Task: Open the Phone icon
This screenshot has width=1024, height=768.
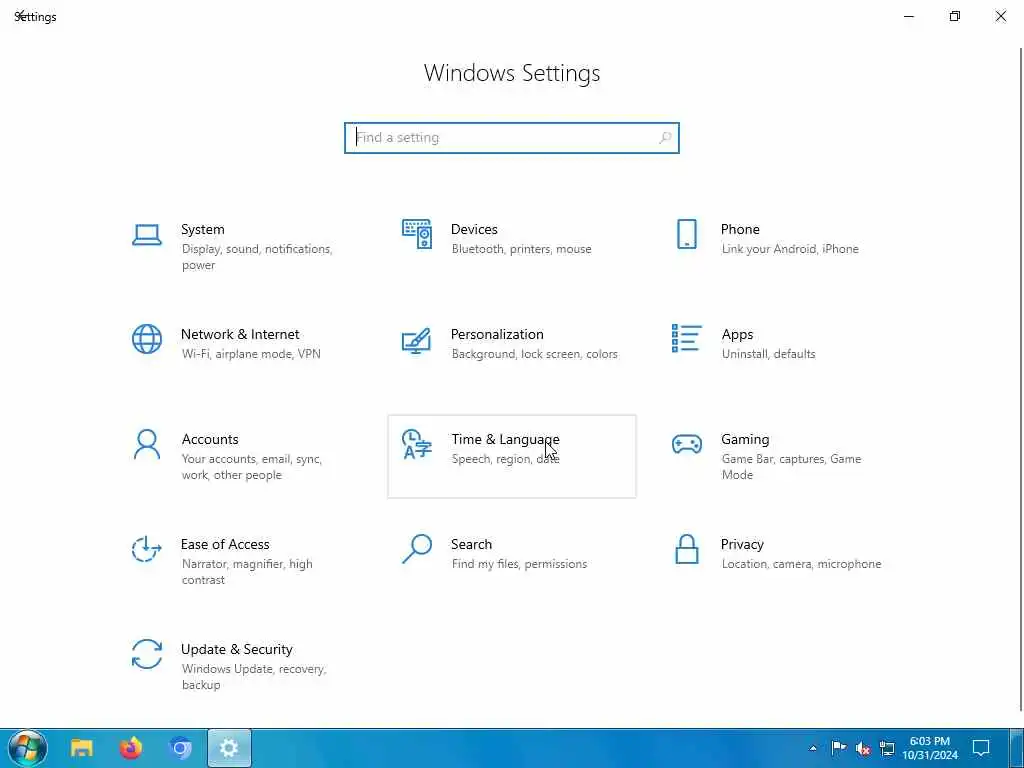Action: (x=686, y=234)
